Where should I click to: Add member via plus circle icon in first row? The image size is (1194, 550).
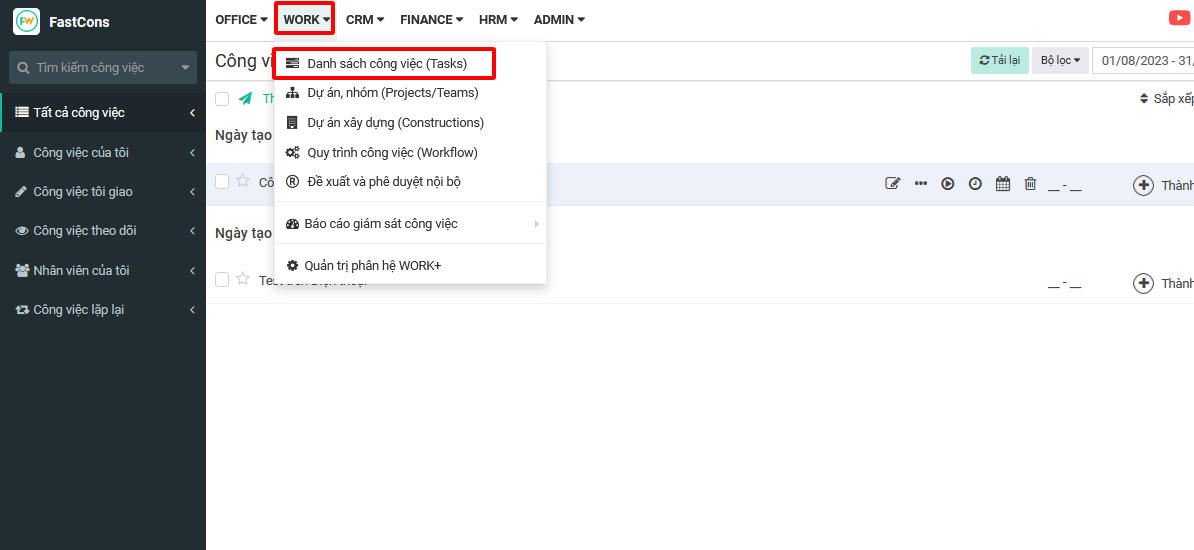[1143, 185]
